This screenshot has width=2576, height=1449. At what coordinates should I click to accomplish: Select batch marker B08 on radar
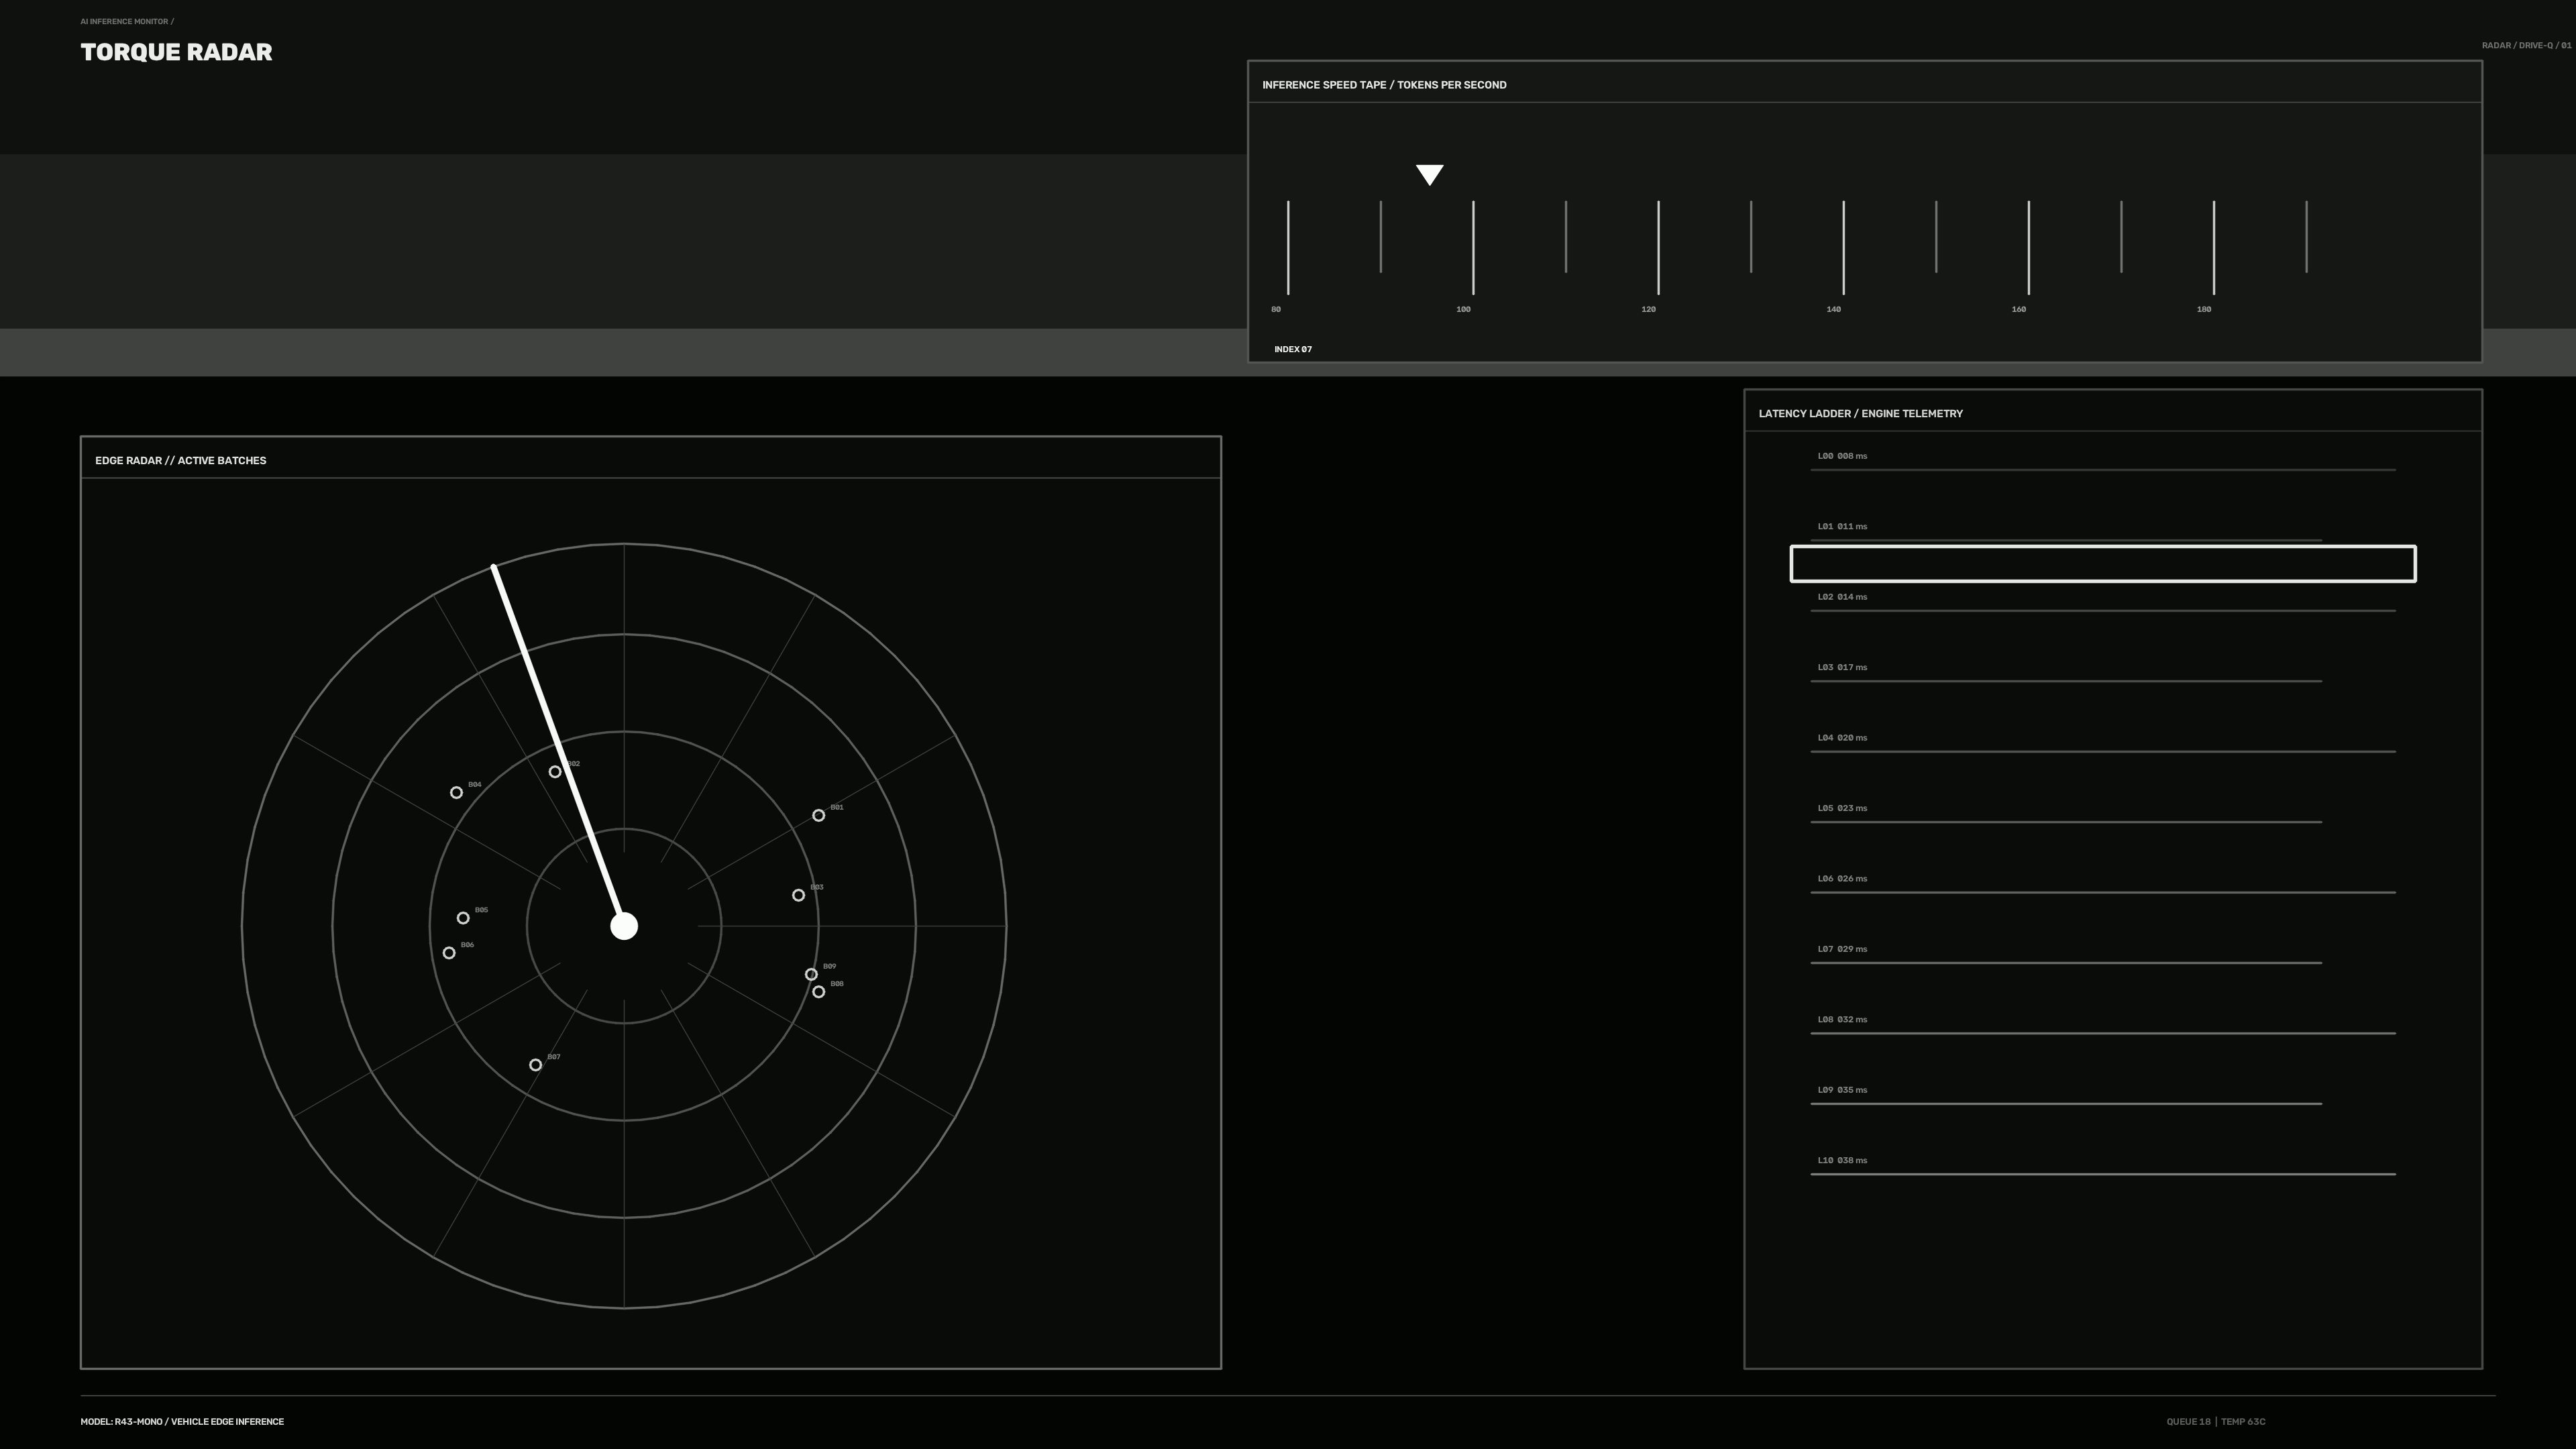pyautogui.click(x=818, y=992)
